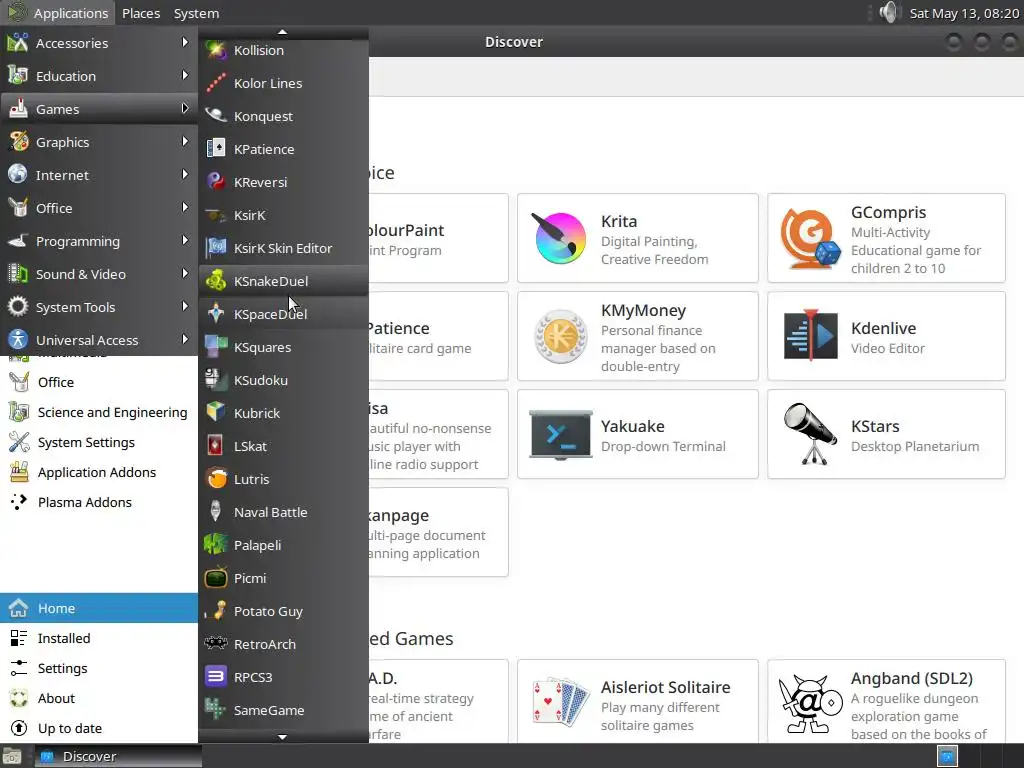Open the GCompris app card
Viewport: 1024px width, 768px height.
pyautogui.click(x=886, y=238)
